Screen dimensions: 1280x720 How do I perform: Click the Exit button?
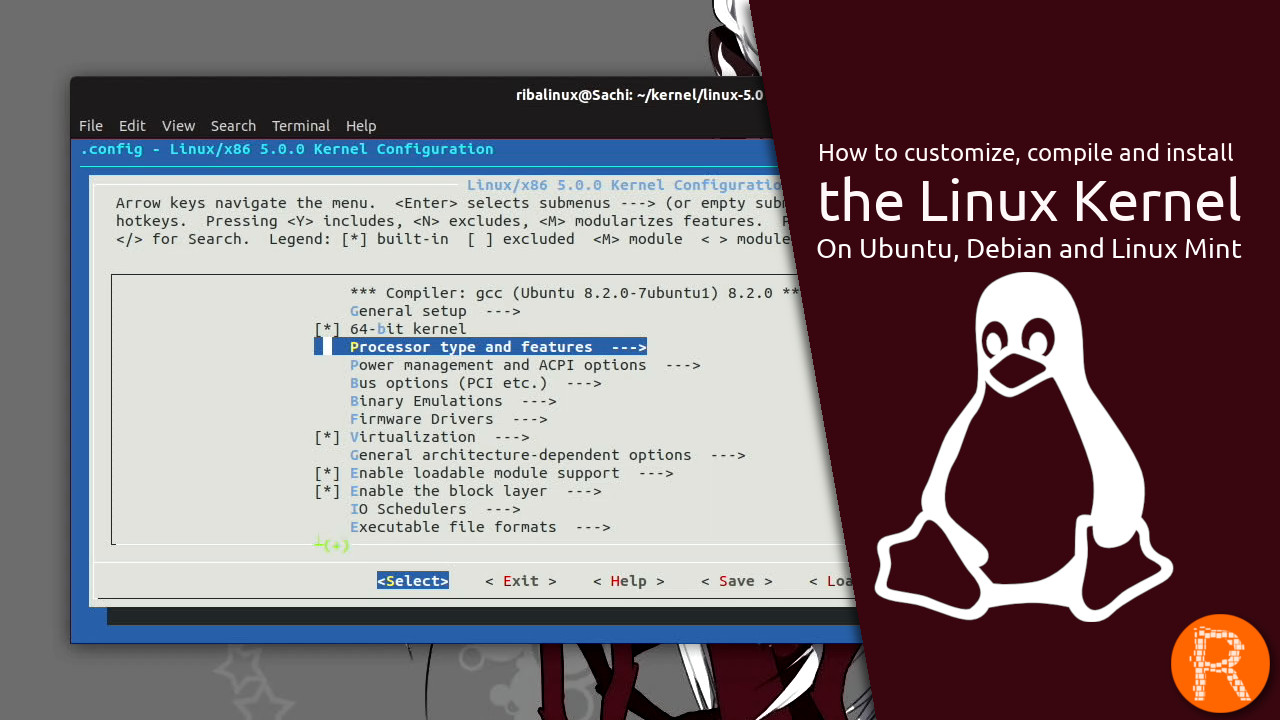[x=521, y=581]
